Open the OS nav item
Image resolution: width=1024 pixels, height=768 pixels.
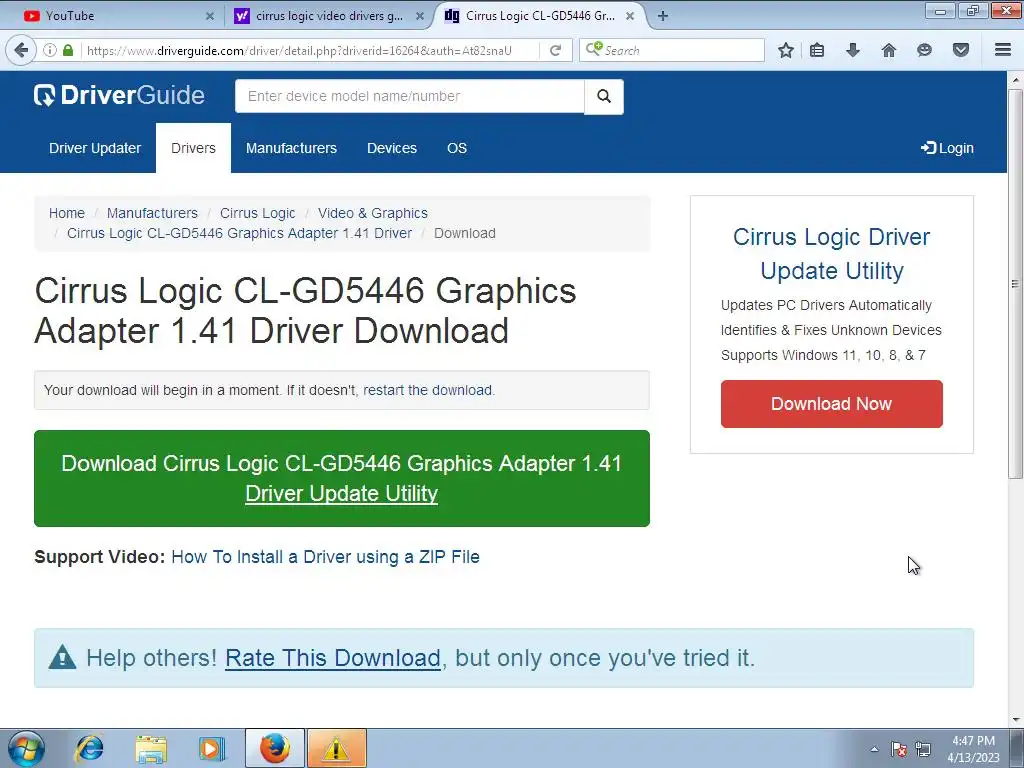[x=457, y=148]
